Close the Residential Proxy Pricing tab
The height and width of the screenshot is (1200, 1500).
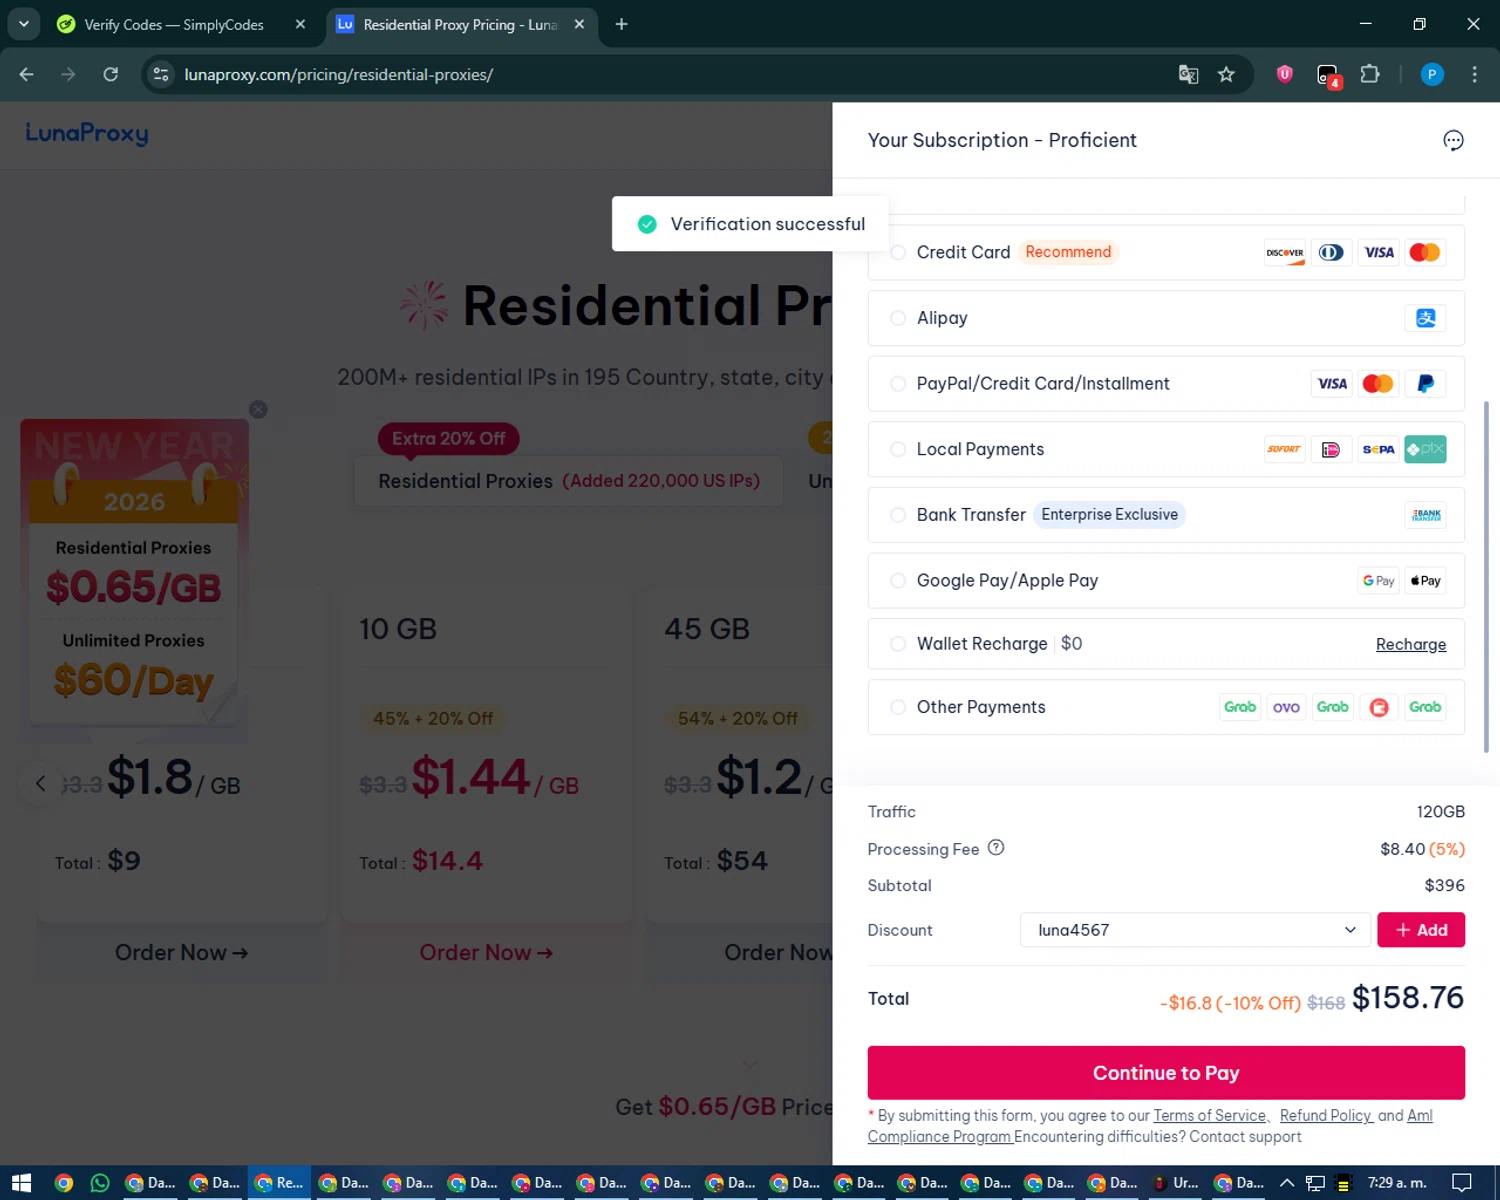(x=579, y=24)
